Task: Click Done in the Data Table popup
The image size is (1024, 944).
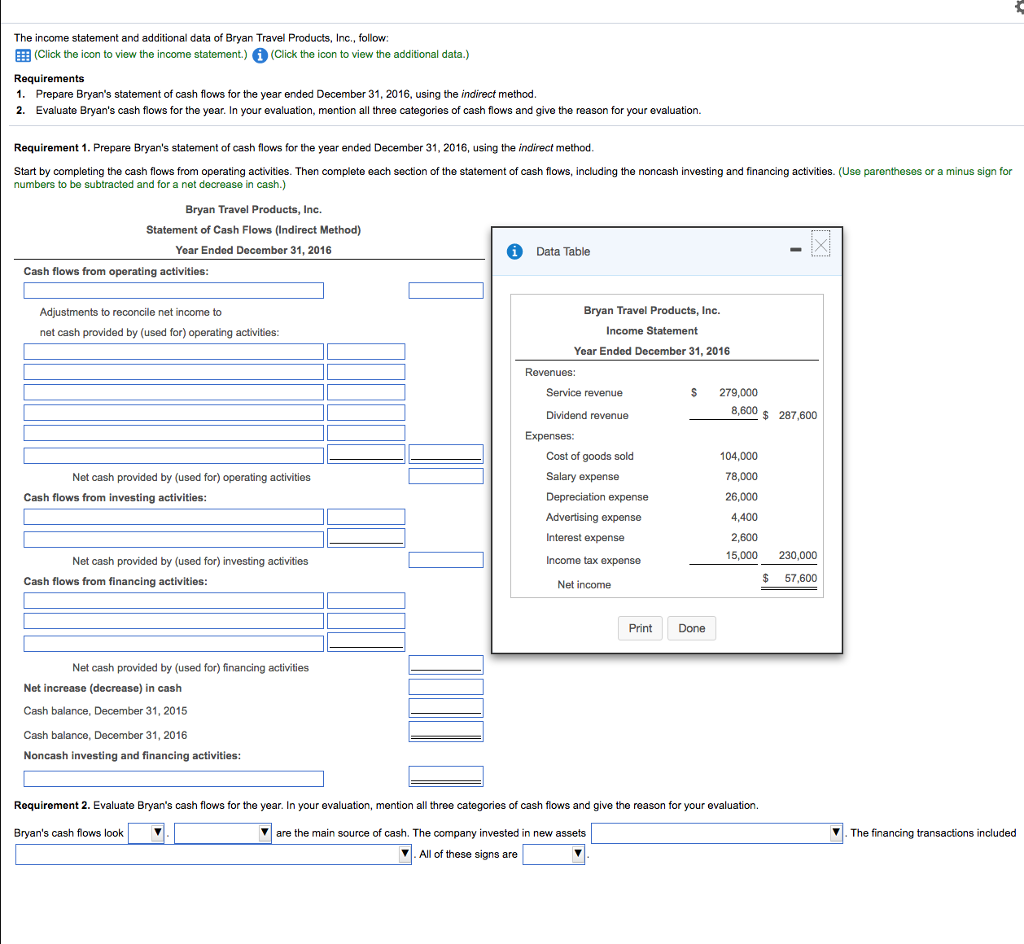Action: point(692,628)
